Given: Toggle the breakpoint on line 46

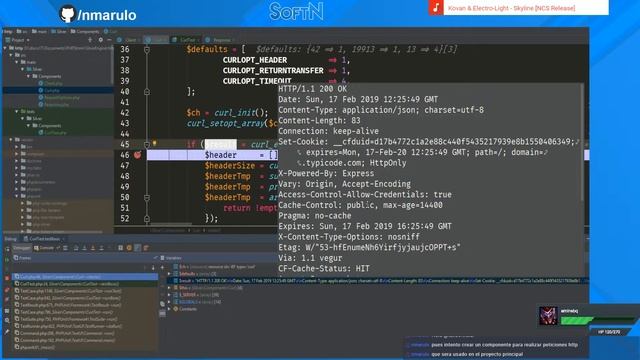Looking at the screenshot, I should pos(138,155).
